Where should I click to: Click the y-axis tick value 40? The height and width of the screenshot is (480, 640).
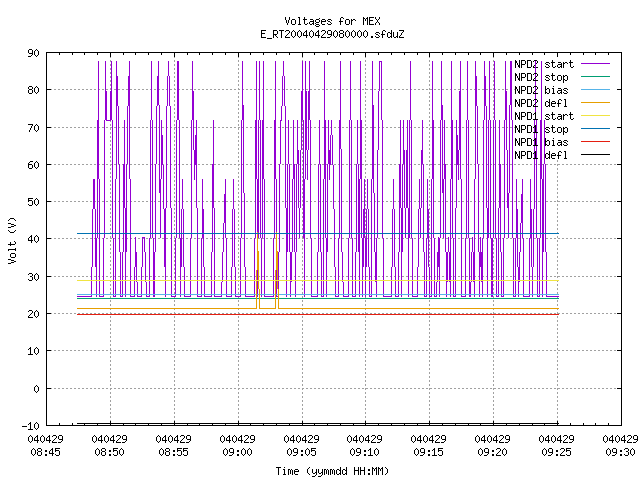33,239
